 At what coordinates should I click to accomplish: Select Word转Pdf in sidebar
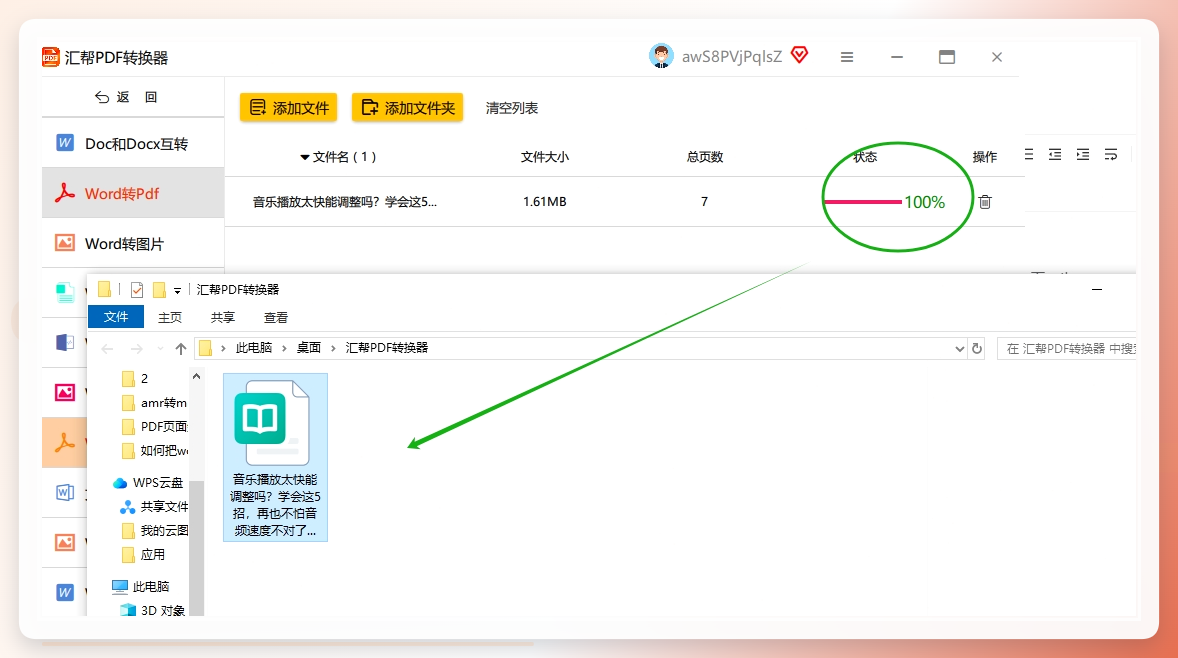[x=133, y=193]
